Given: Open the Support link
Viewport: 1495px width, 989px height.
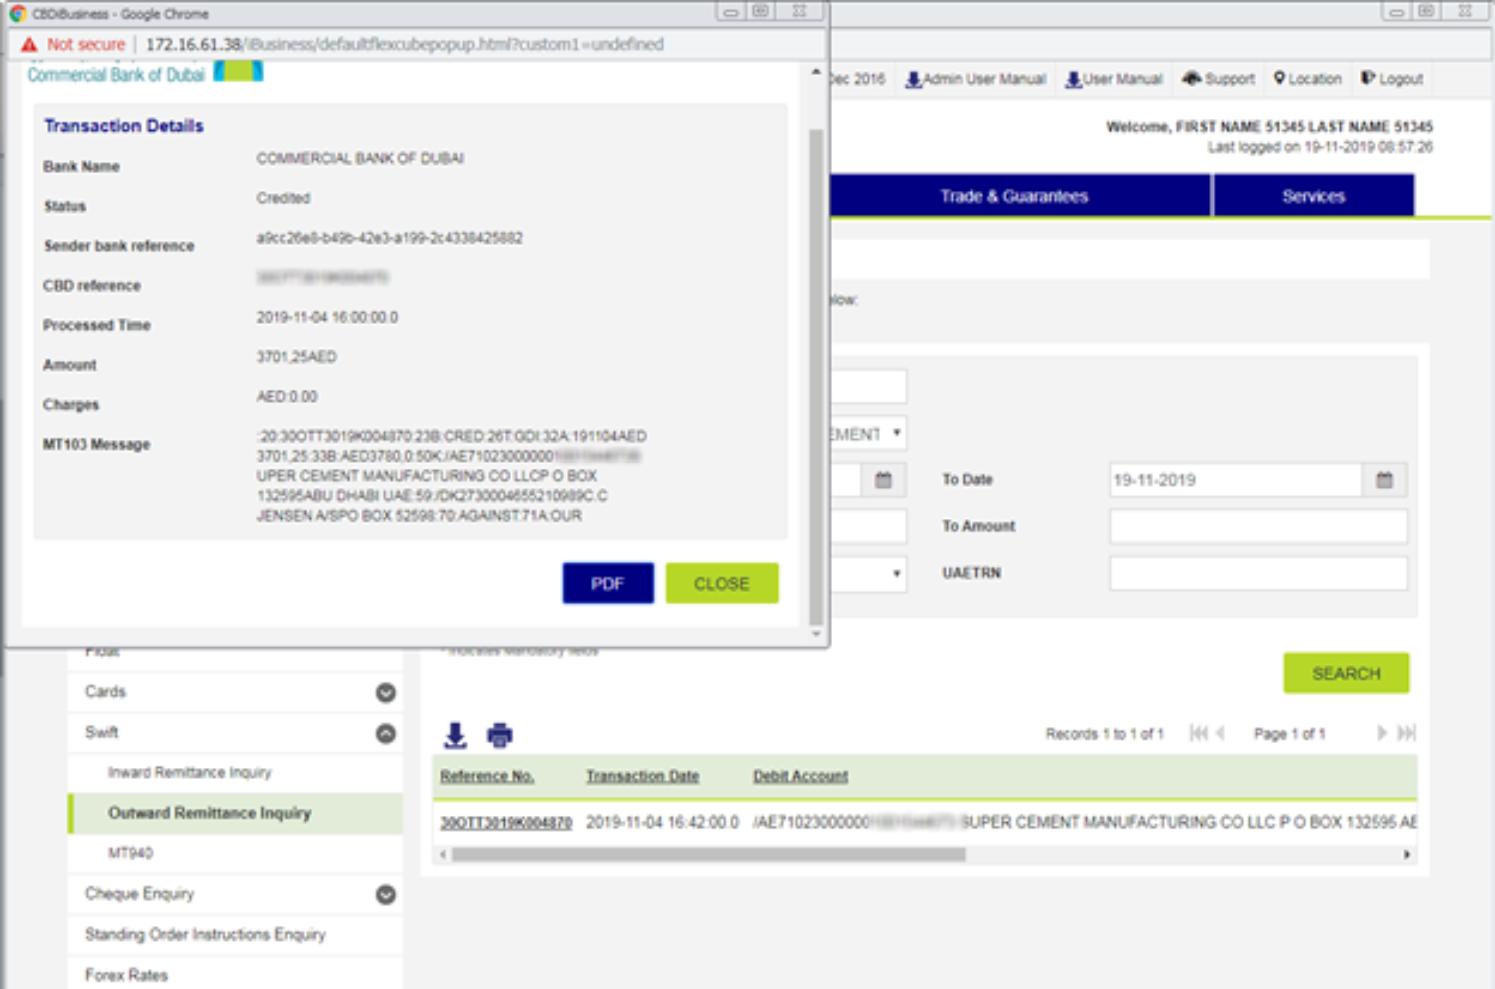Looking at the screenshot, I should click(x=1218, y=79).
